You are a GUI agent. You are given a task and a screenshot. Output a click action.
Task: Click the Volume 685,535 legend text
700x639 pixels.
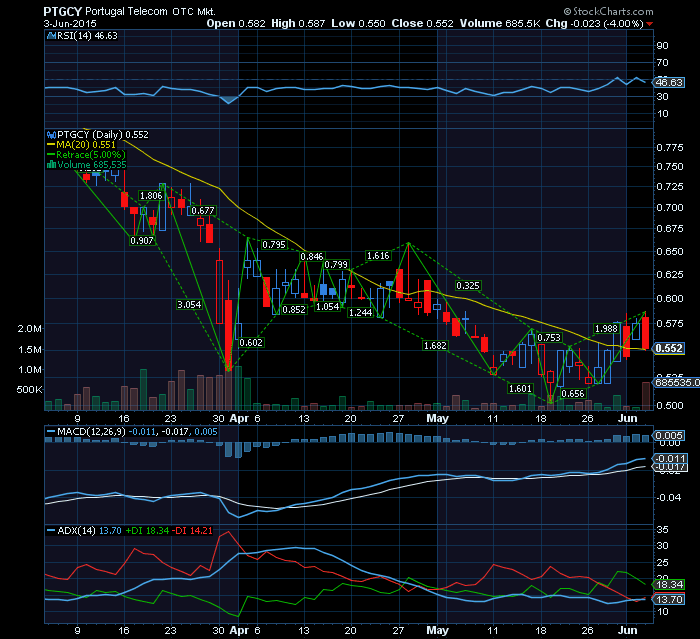(x=92, y=165)
